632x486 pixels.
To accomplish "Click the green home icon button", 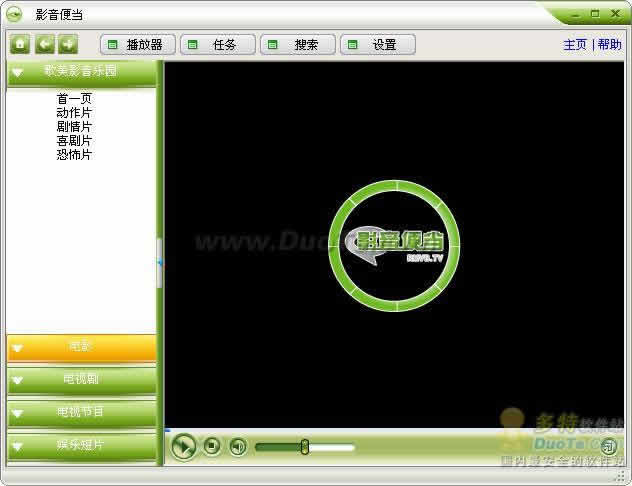I will (x=20, y=44).
